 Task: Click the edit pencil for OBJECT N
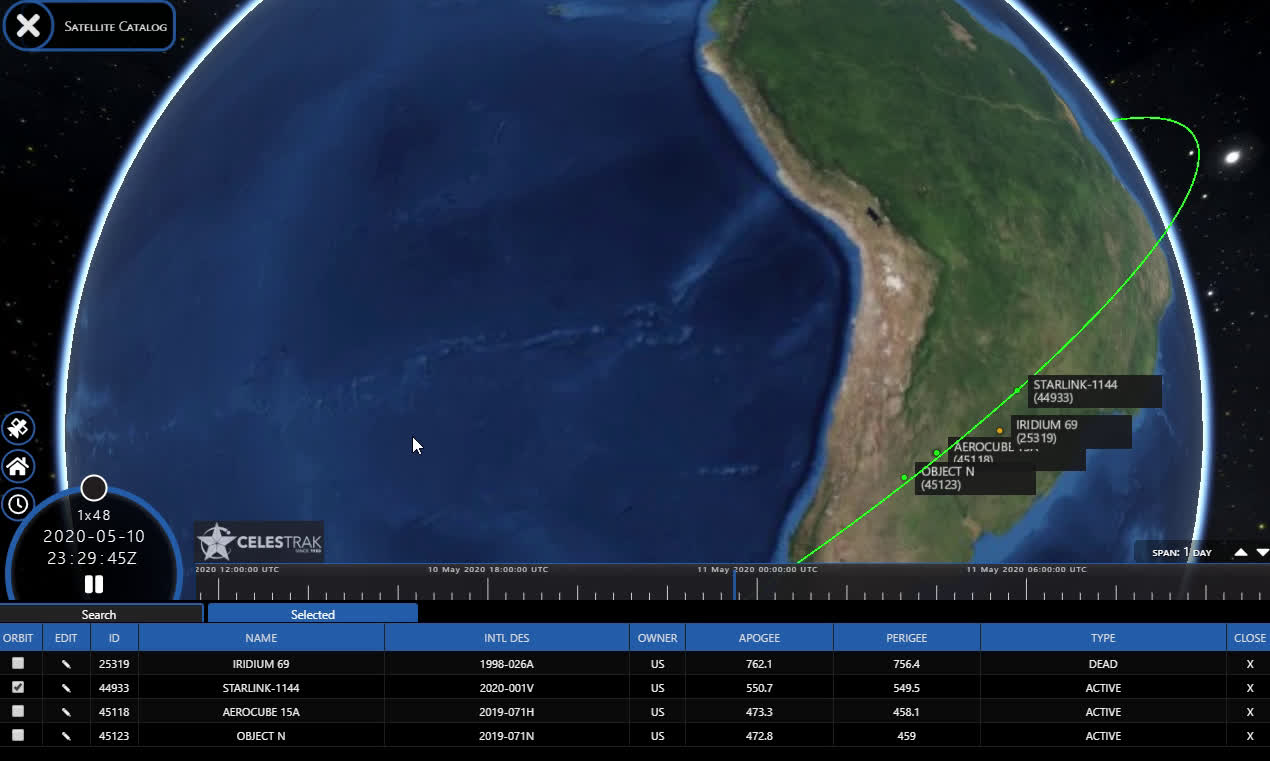(x=66, y=735)
